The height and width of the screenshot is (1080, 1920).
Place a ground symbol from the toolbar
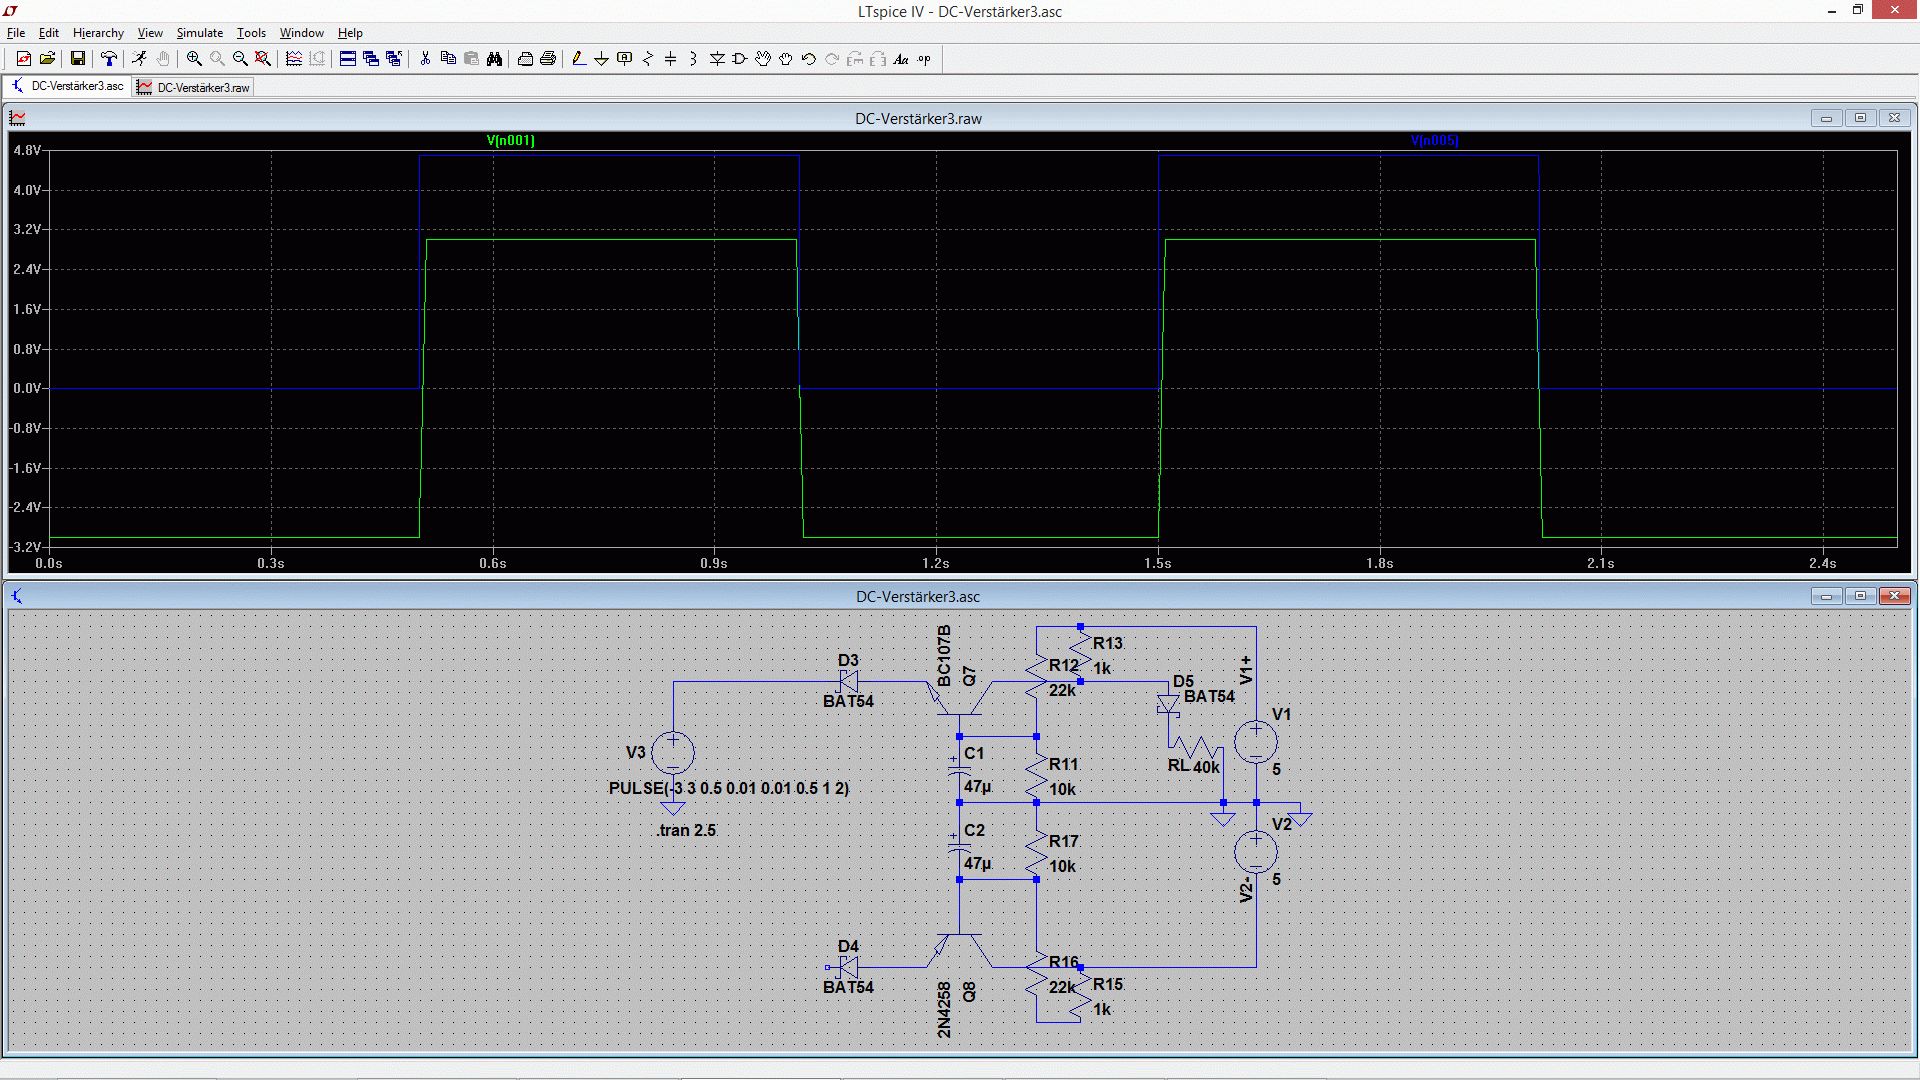602,59
